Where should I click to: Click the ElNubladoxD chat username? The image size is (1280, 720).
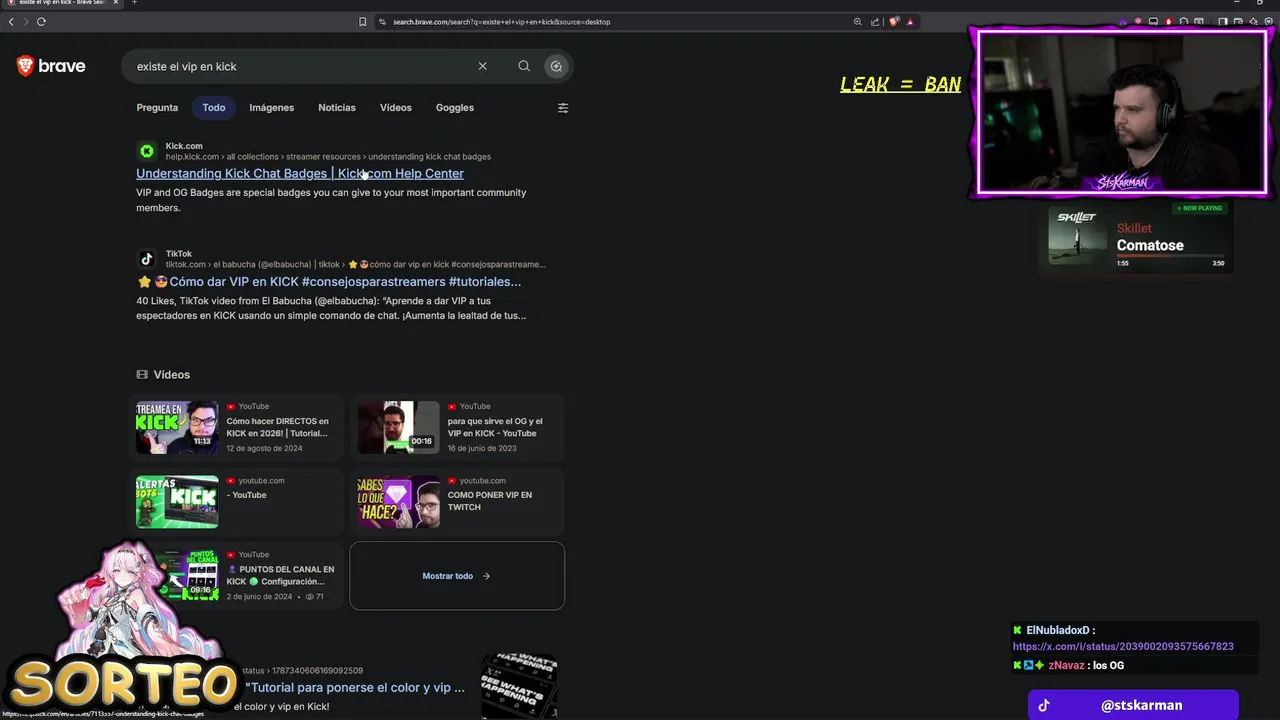1058,631
